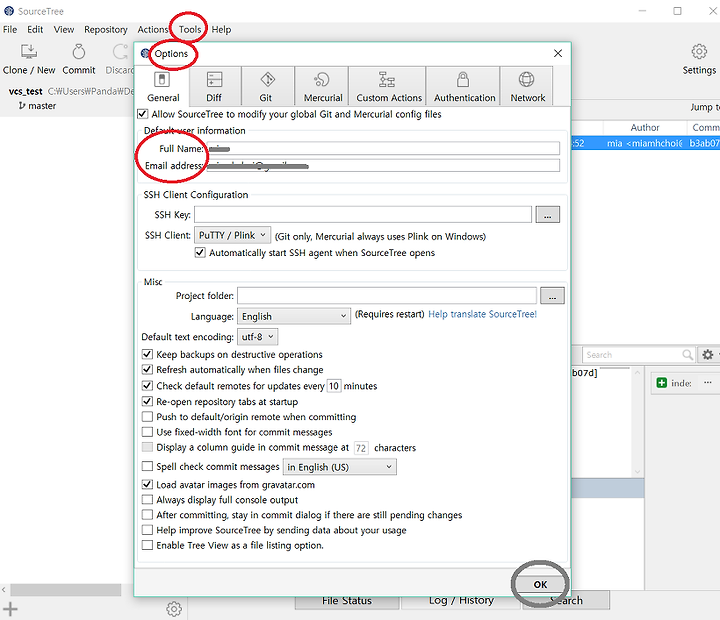Toggle Allow SourceTree to modify global config
The image size is (720, 620).
[x=142, y=113]
